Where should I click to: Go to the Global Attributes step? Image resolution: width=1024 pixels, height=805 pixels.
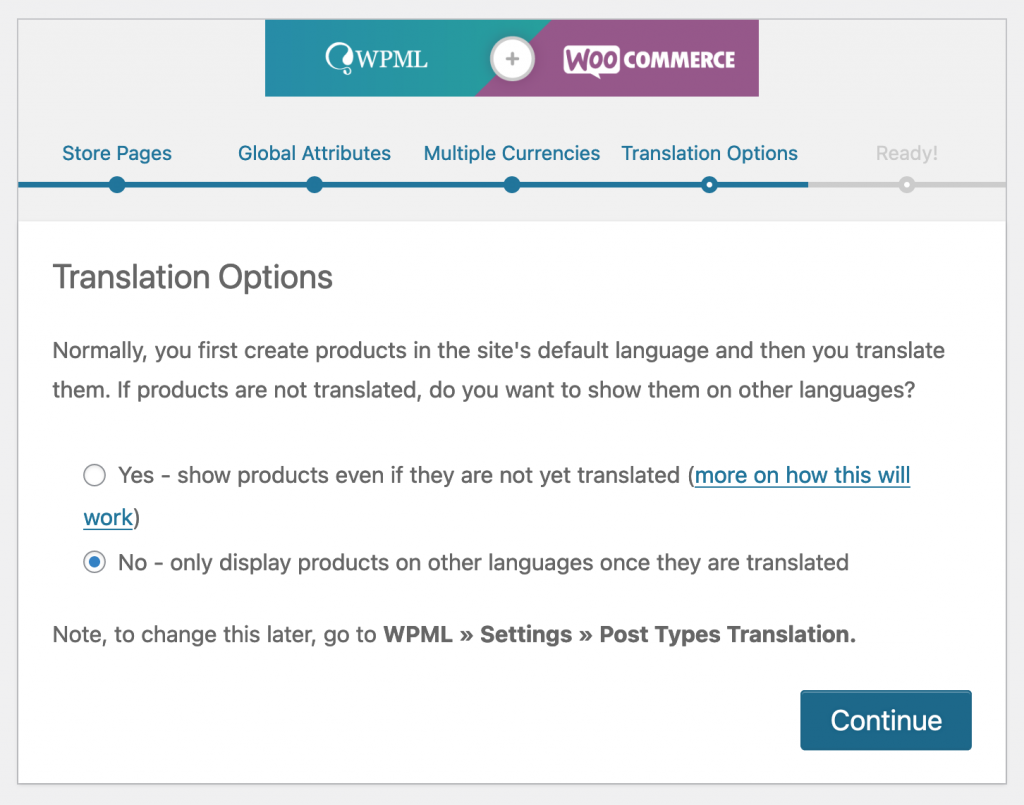tap(314, 153)
